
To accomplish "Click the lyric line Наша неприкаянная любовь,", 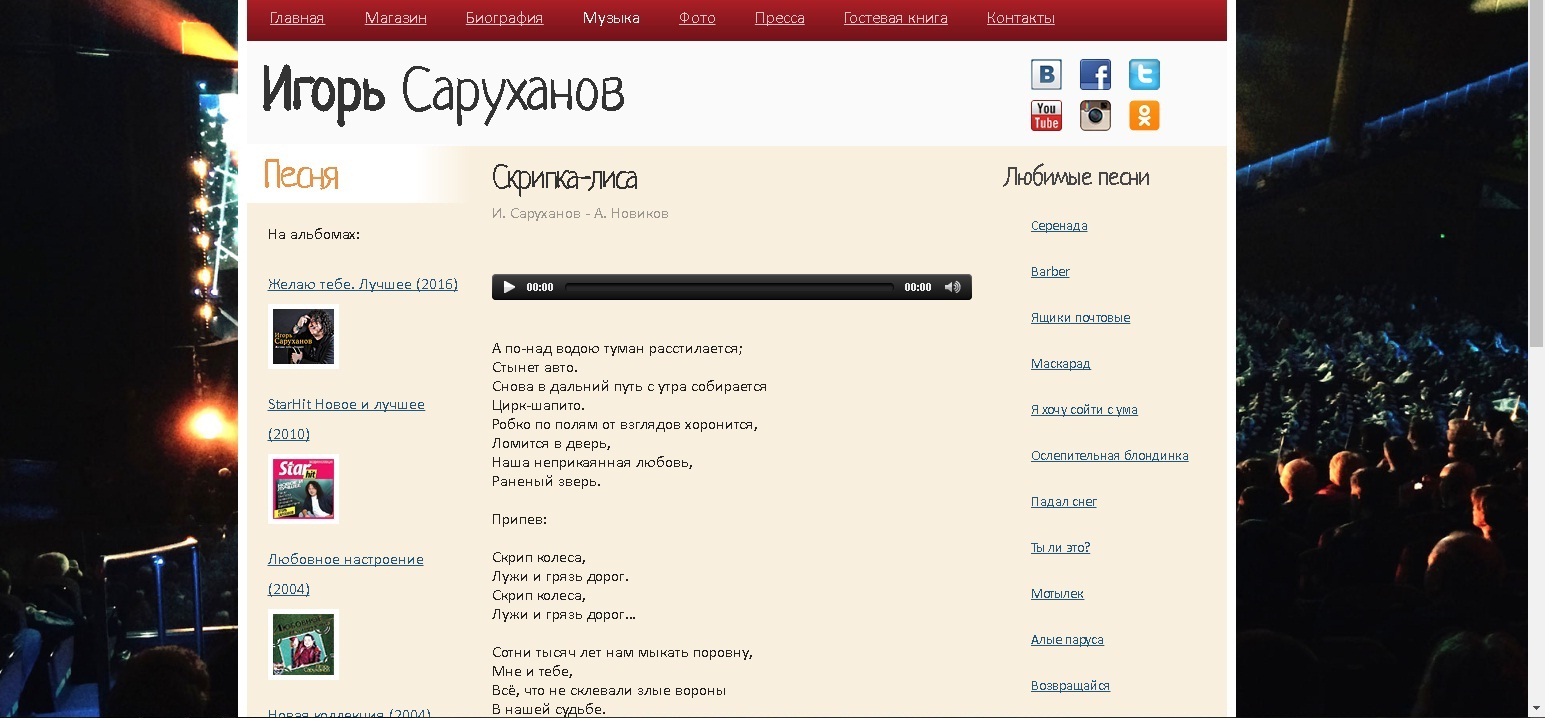I will (592, 463).
